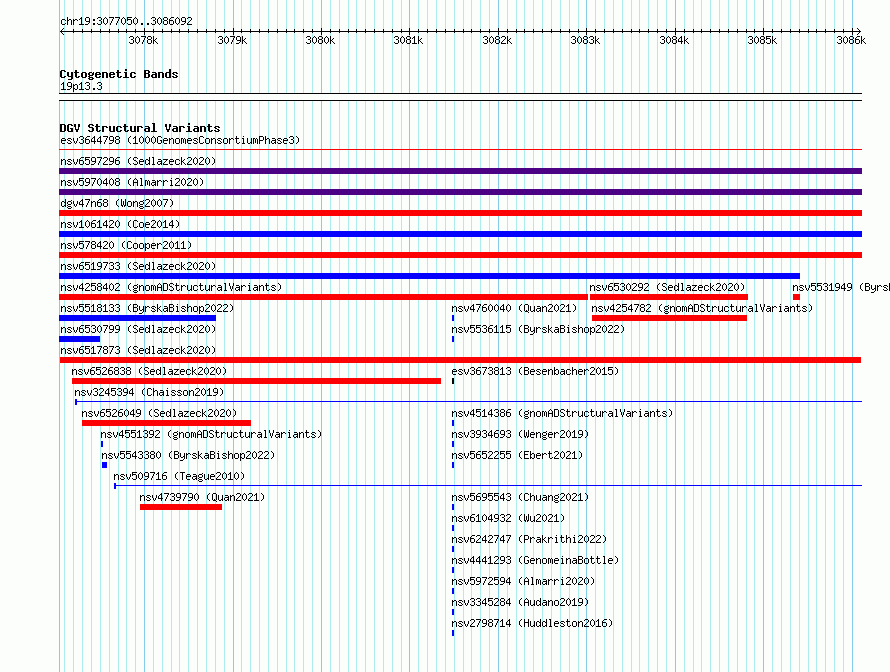This screenshot has height=672, width=890.
Task: Select nsv5652255 (Ebert2021) label
Action: coord(517,455)
